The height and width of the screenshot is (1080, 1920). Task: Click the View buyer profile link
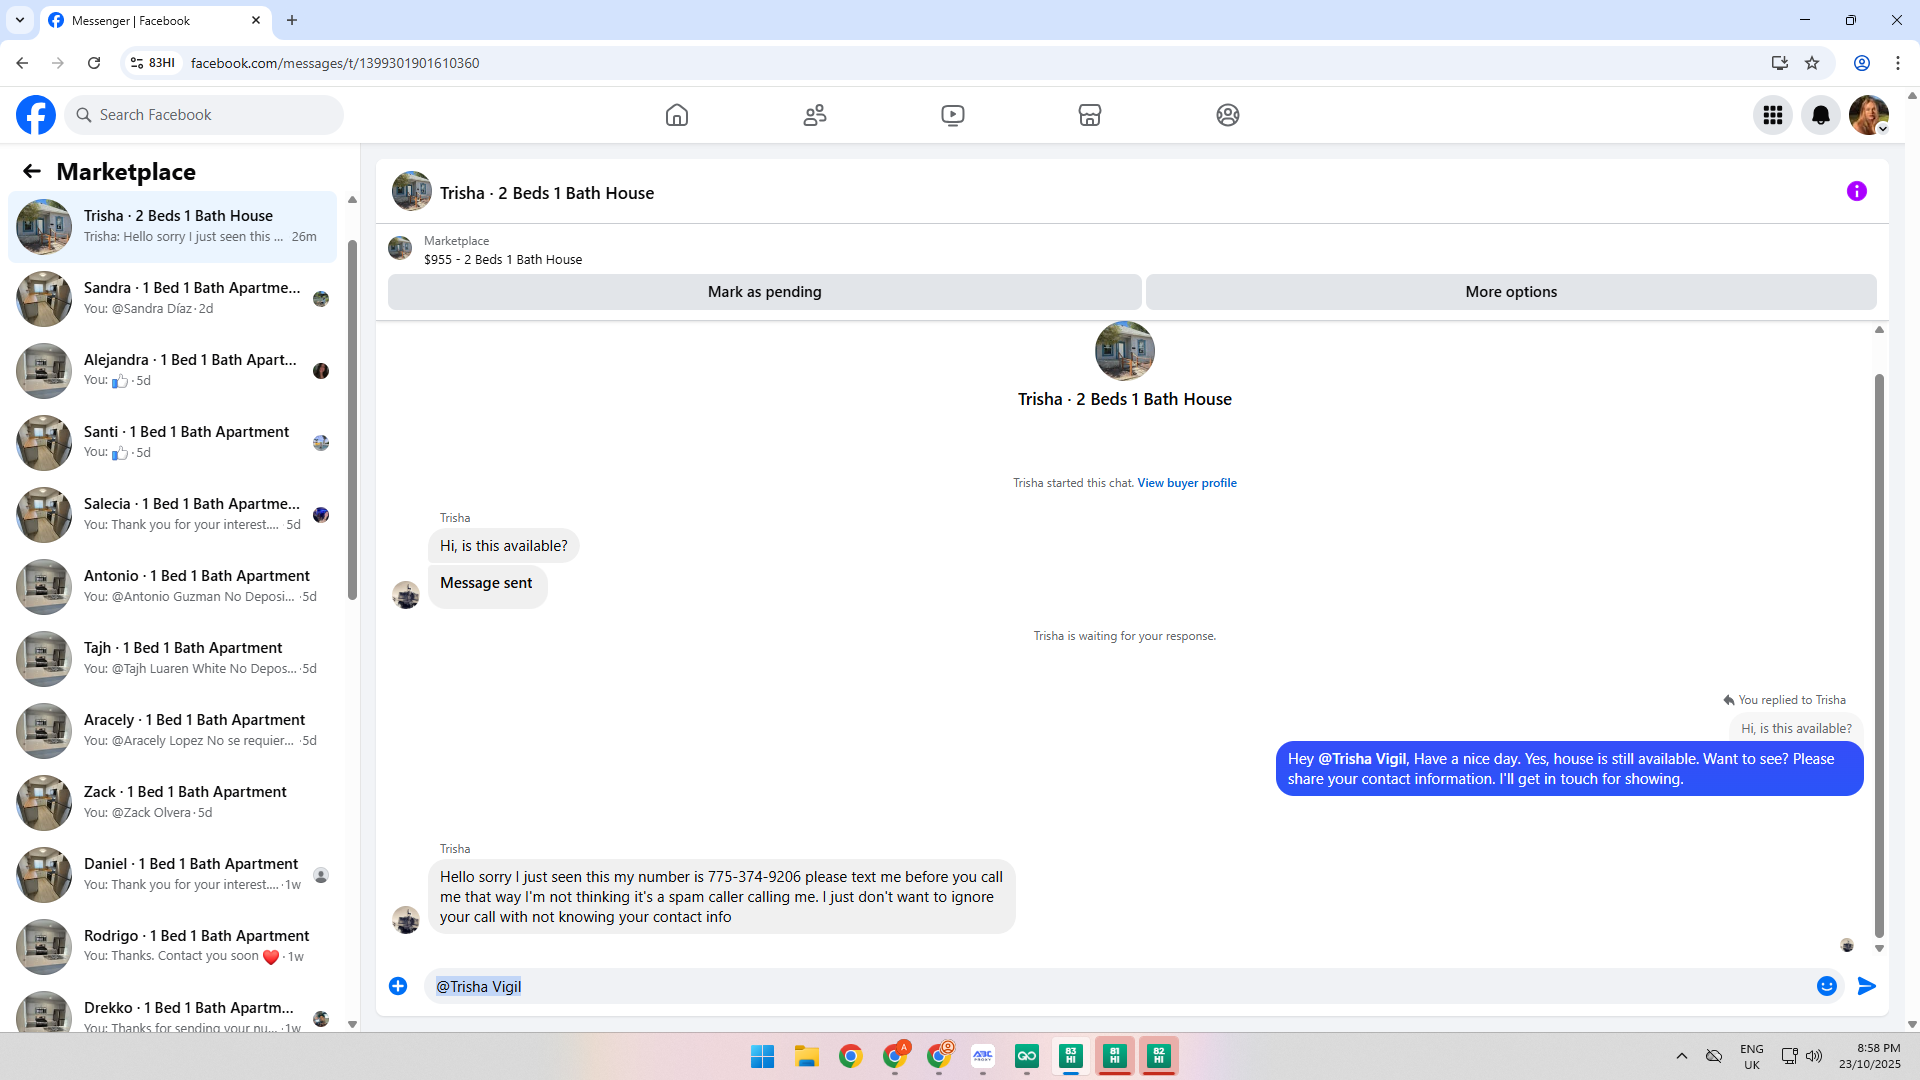point(1187,483)
